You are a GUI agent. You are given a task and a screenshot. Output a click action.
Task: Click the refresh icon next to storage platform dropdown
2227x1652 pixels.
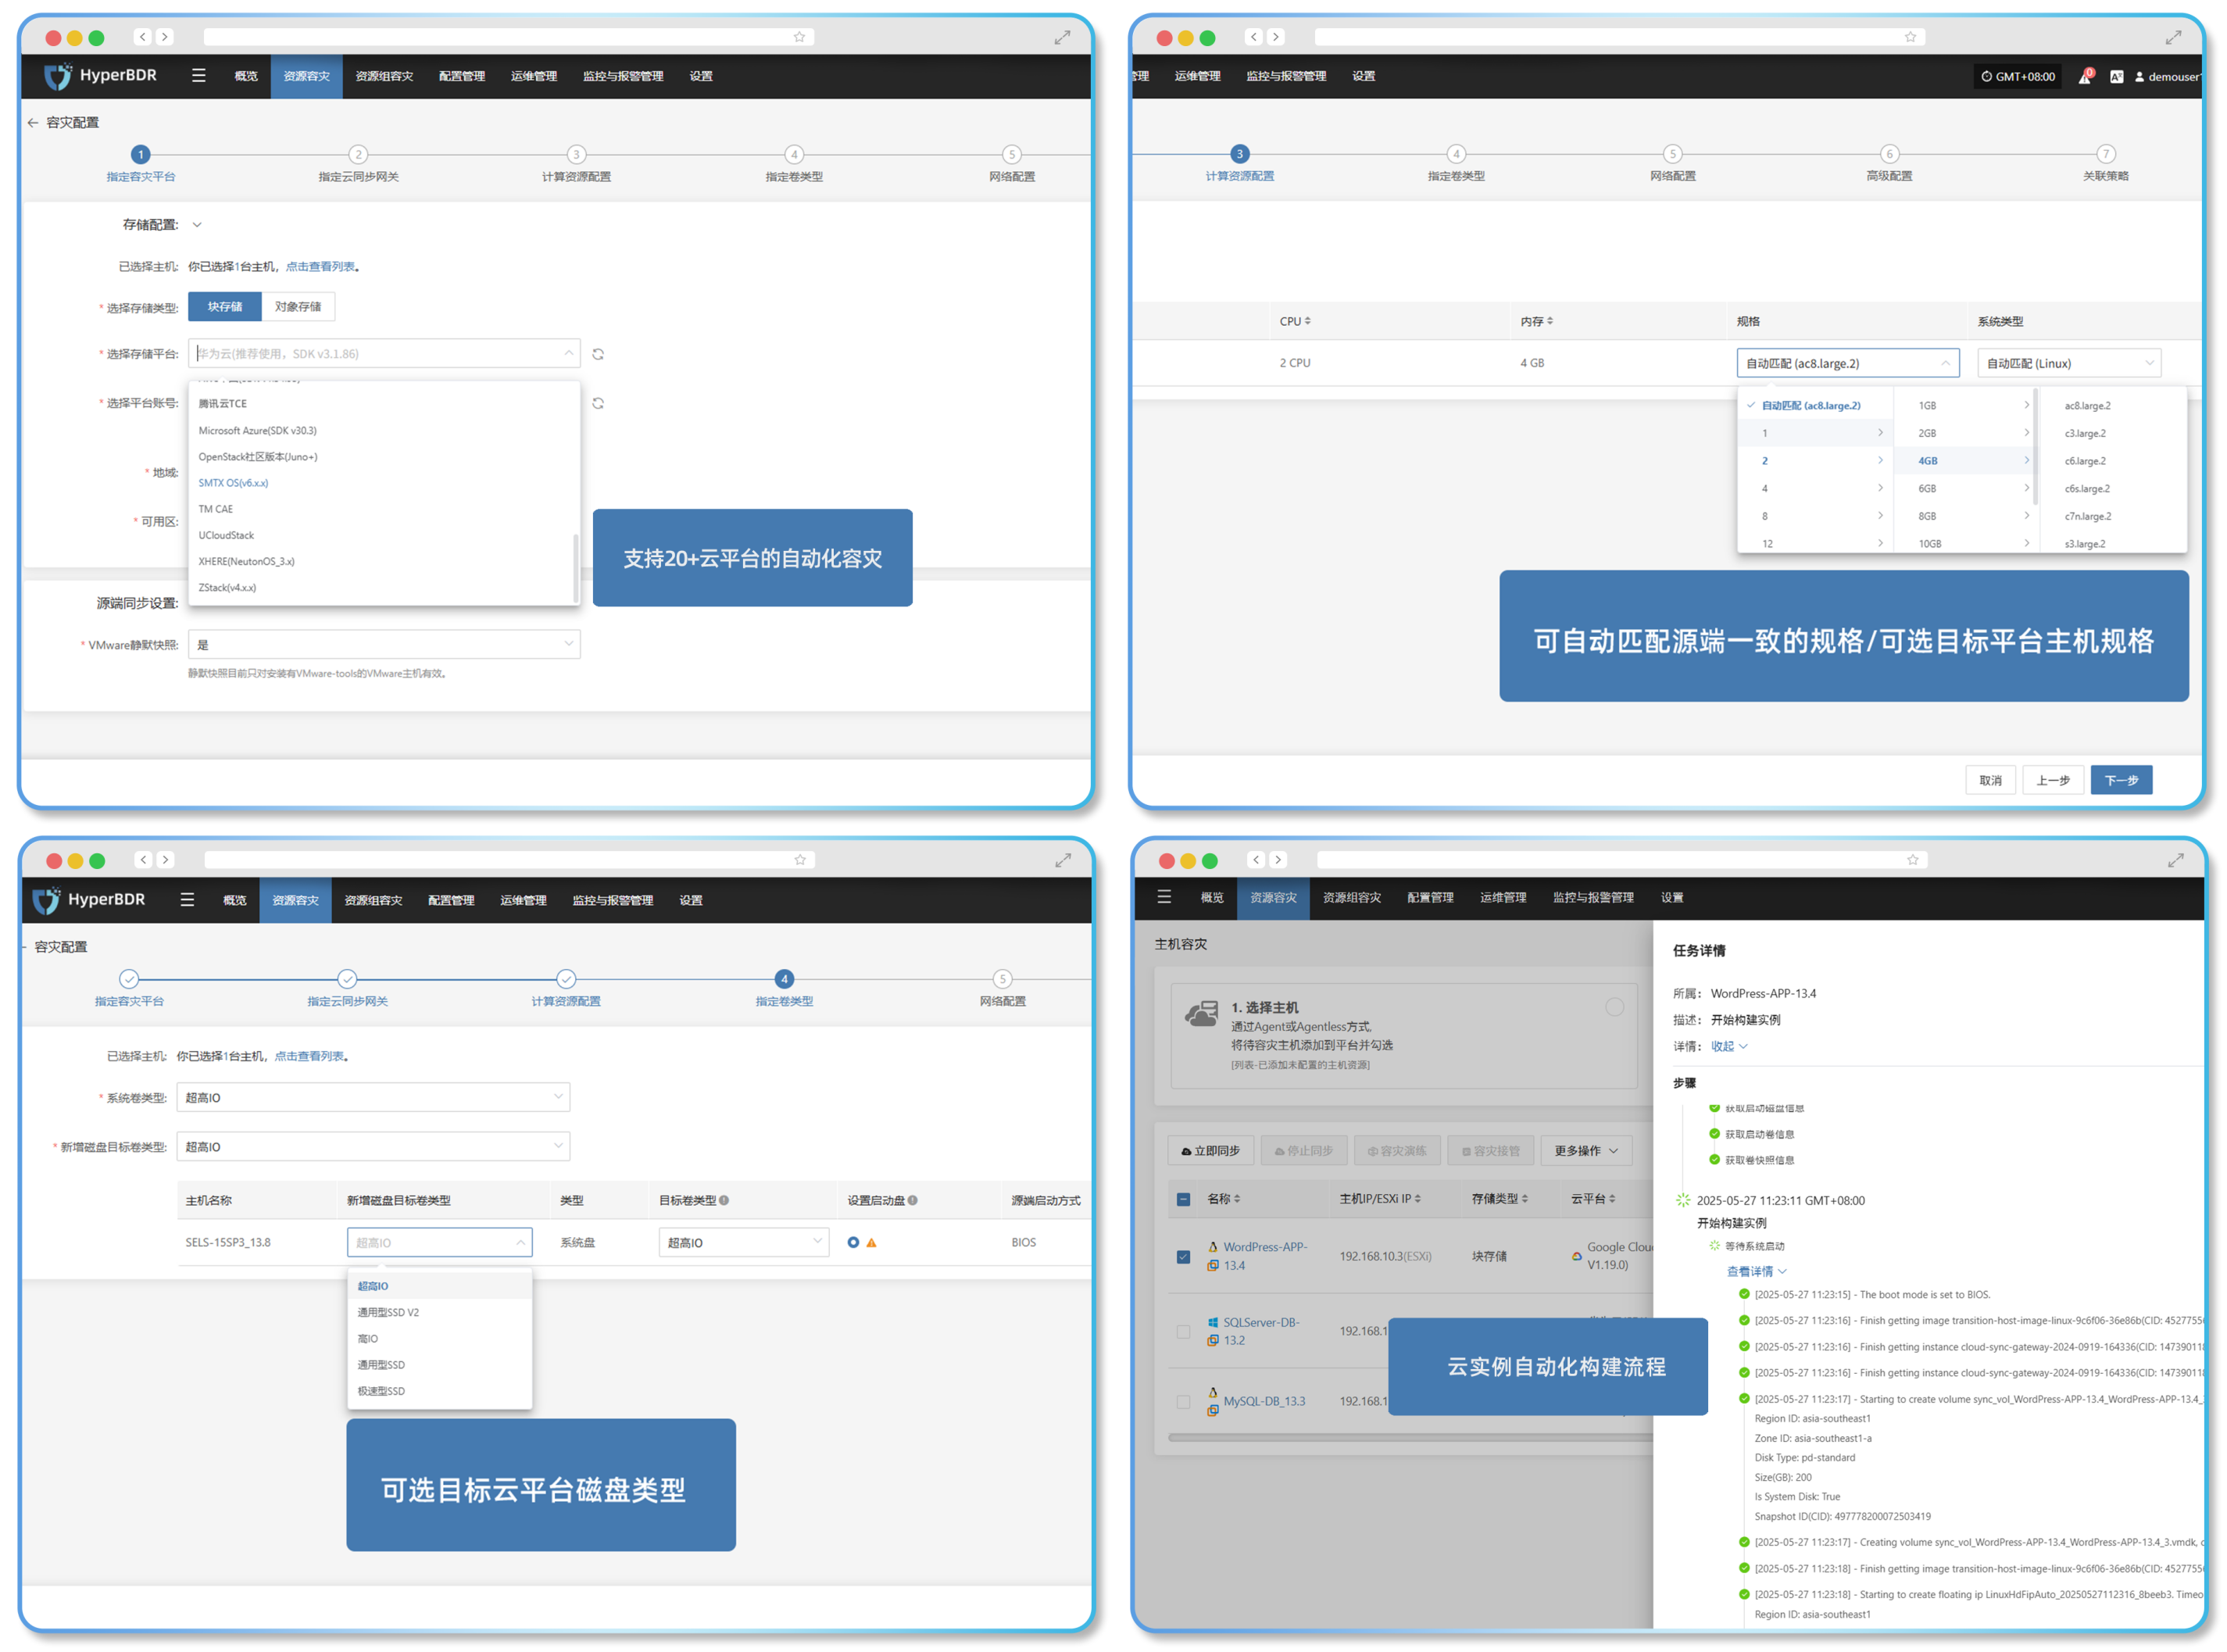(x=598, y=354)
